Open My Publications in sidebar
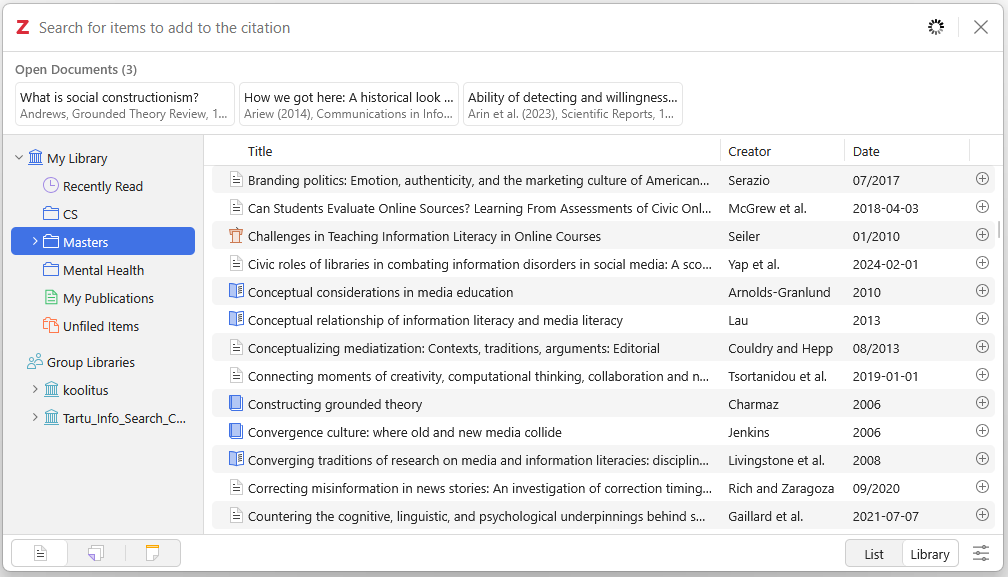 click(103, 298)
